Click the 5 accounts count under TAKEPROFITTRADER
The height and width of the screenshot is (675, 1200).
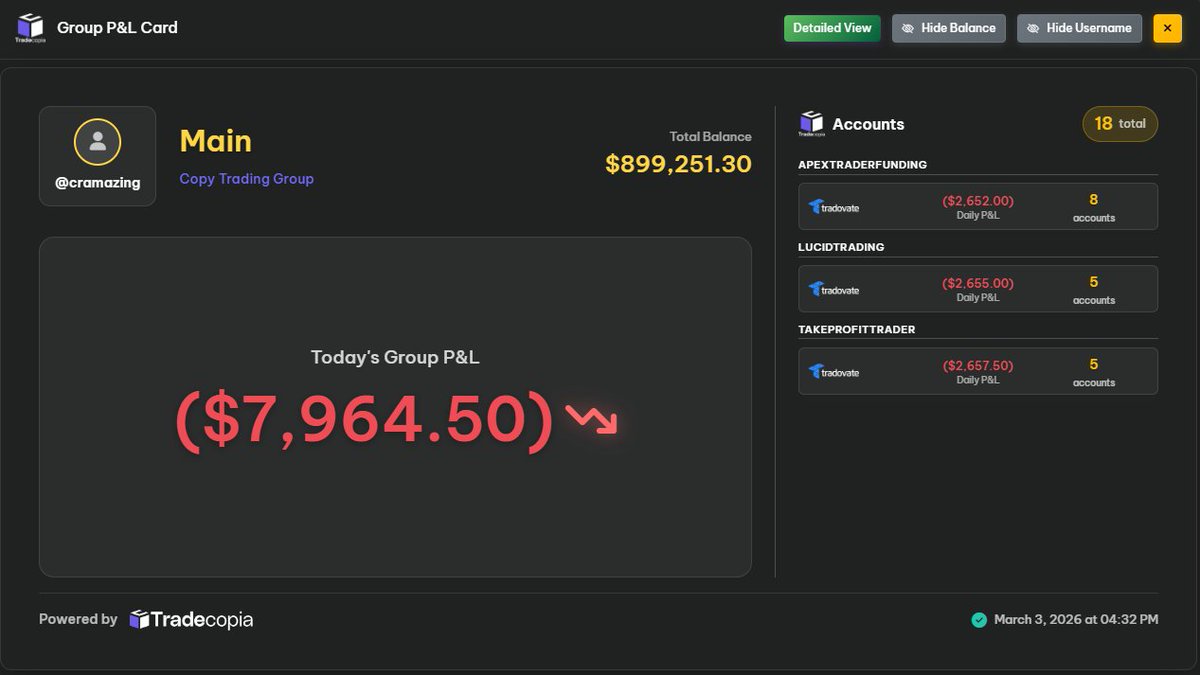1094,371
